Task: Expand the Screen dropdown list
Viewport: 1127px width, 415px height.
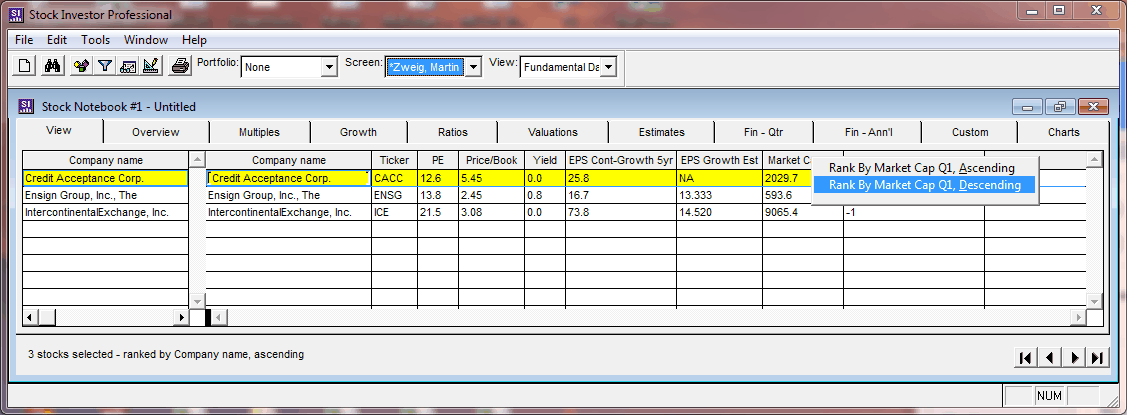Action: (x=474, y=67)
